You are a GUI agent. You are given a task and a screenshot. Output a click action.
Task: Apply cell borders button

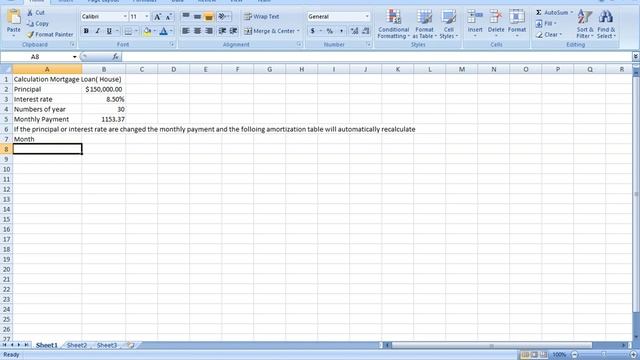tap(128, 31)
